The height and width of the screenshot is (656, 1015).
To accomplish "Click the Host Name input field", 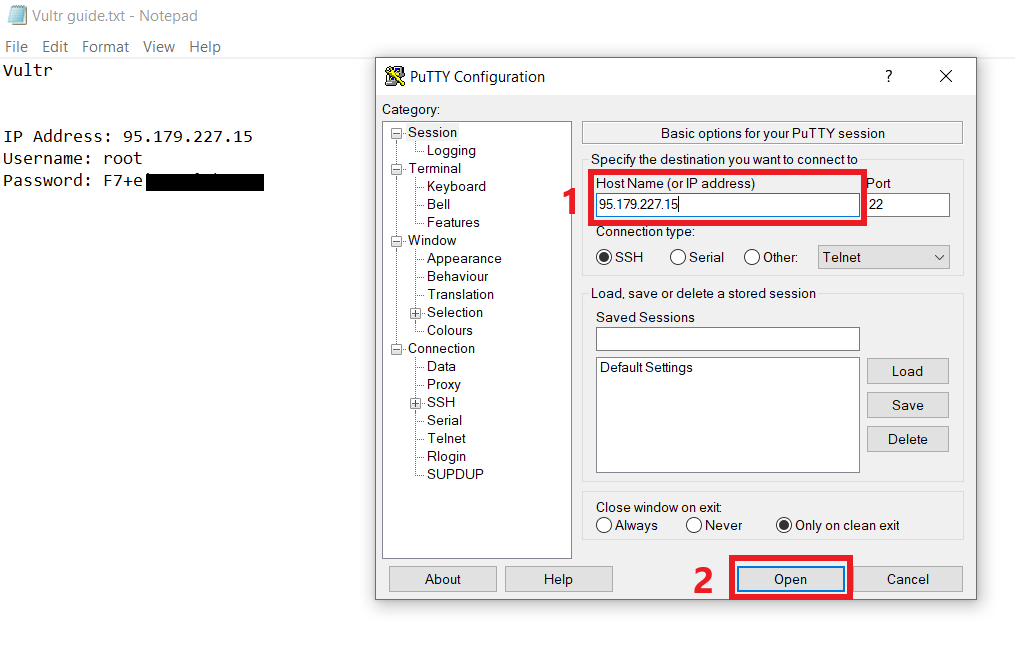I will (x=728, y=205).
